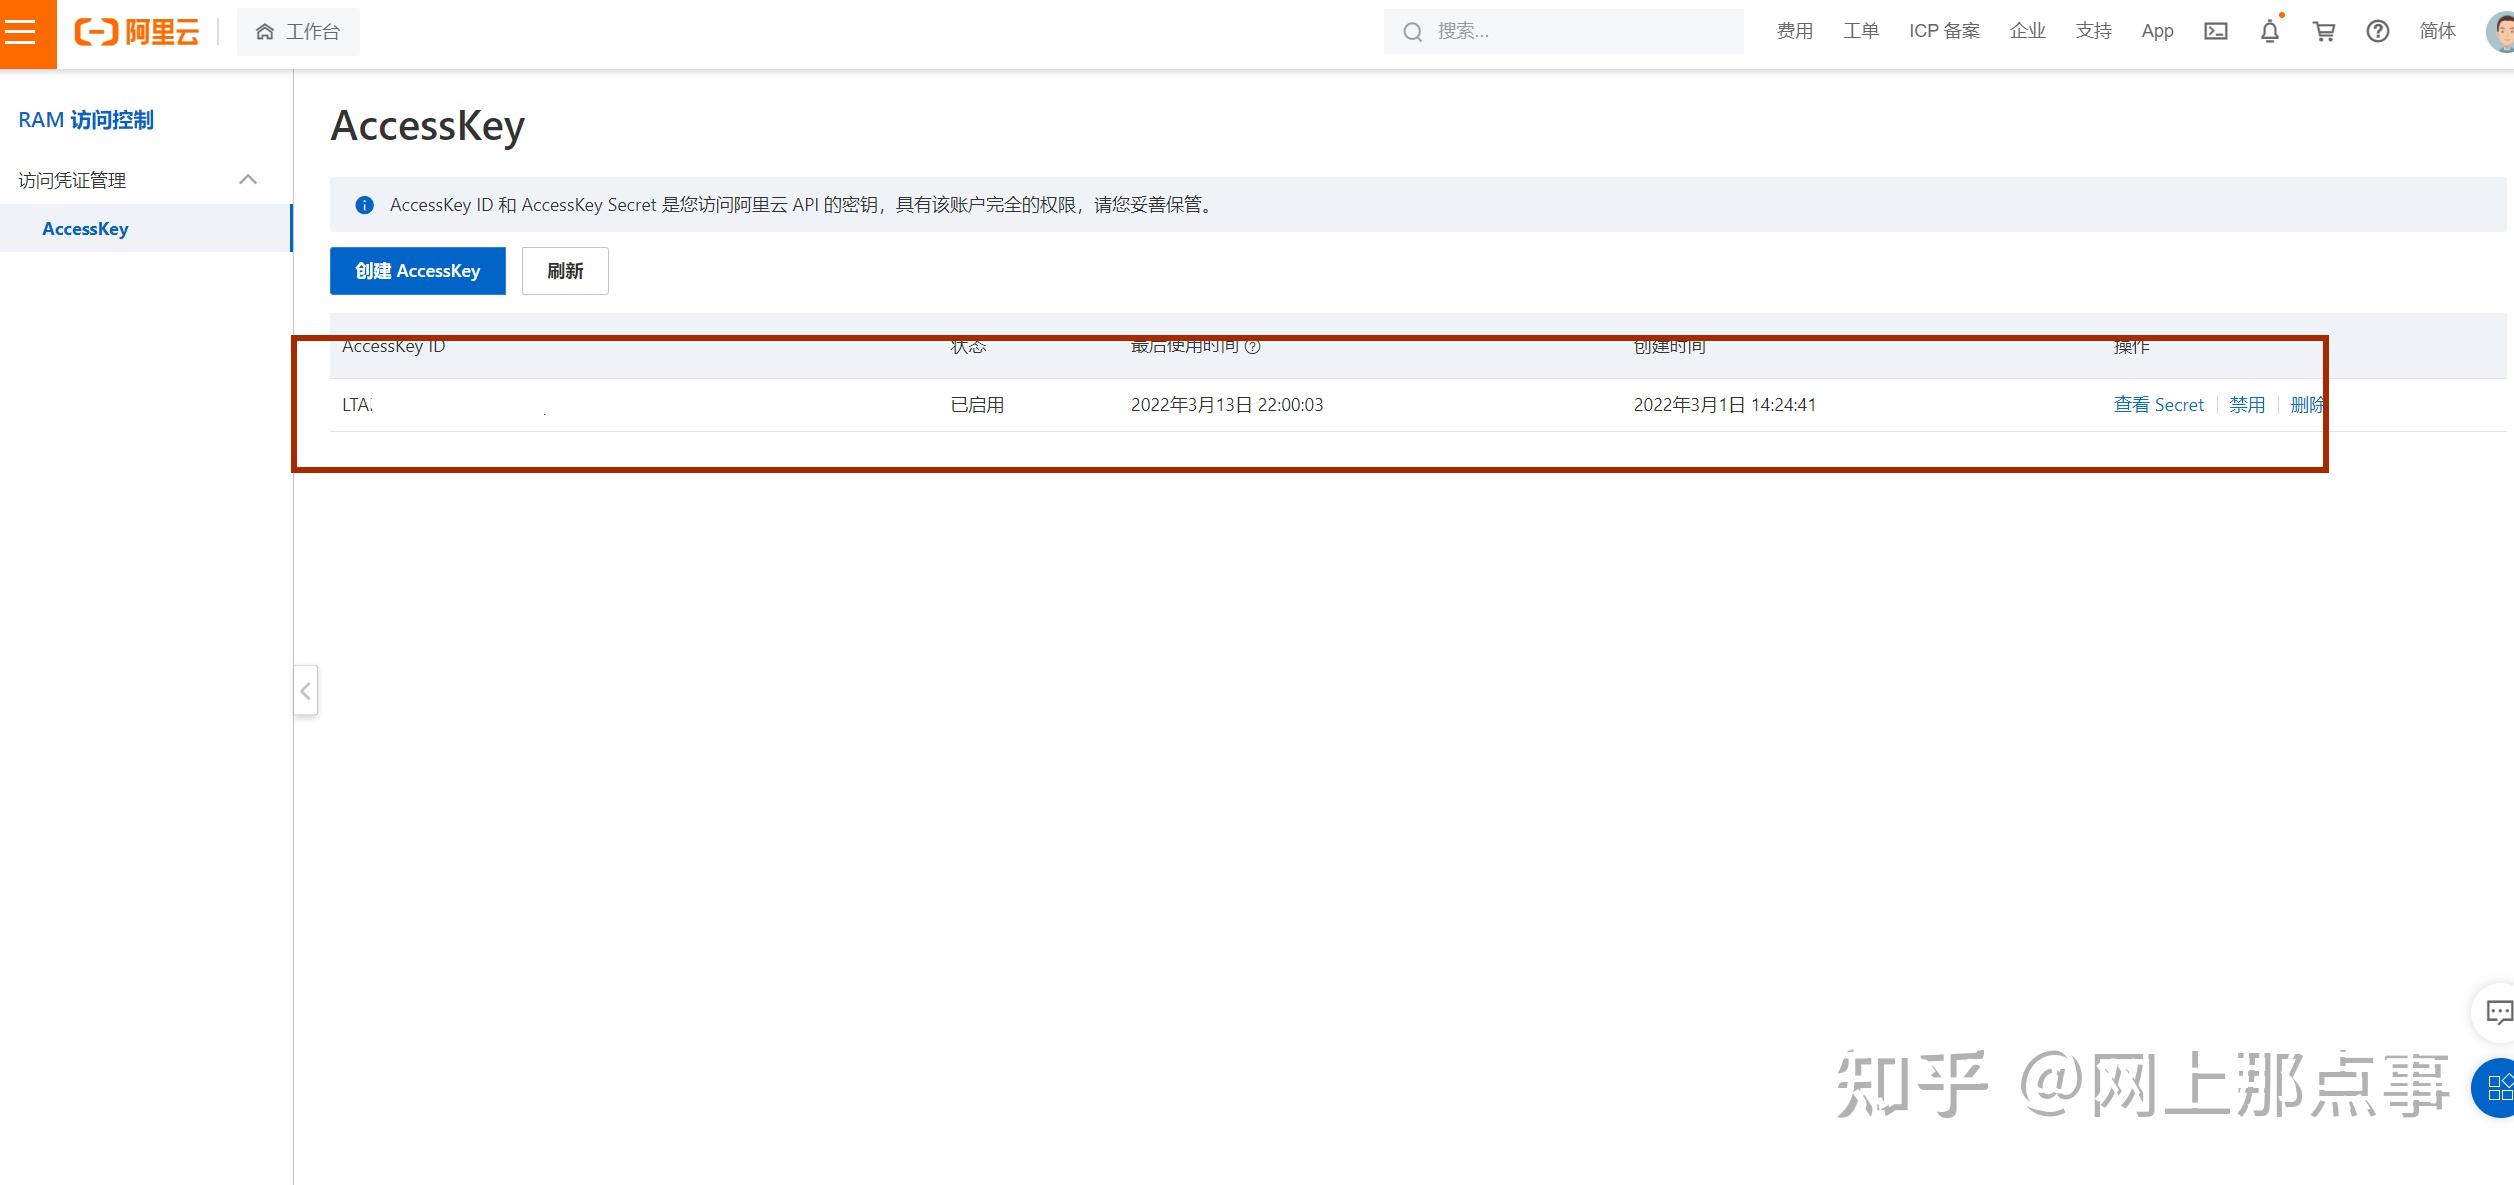The width and height of the screenshot is (2514, 1185).
Task: Click the LTA AccessKey ID cell
Action: click(x=357, y=405)
